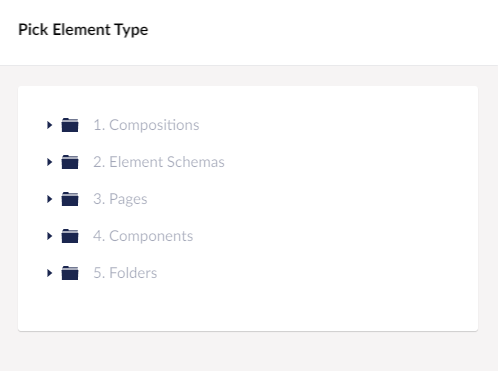
Task: Click blank white card area below Folders
Action: (x=248, y=308)
